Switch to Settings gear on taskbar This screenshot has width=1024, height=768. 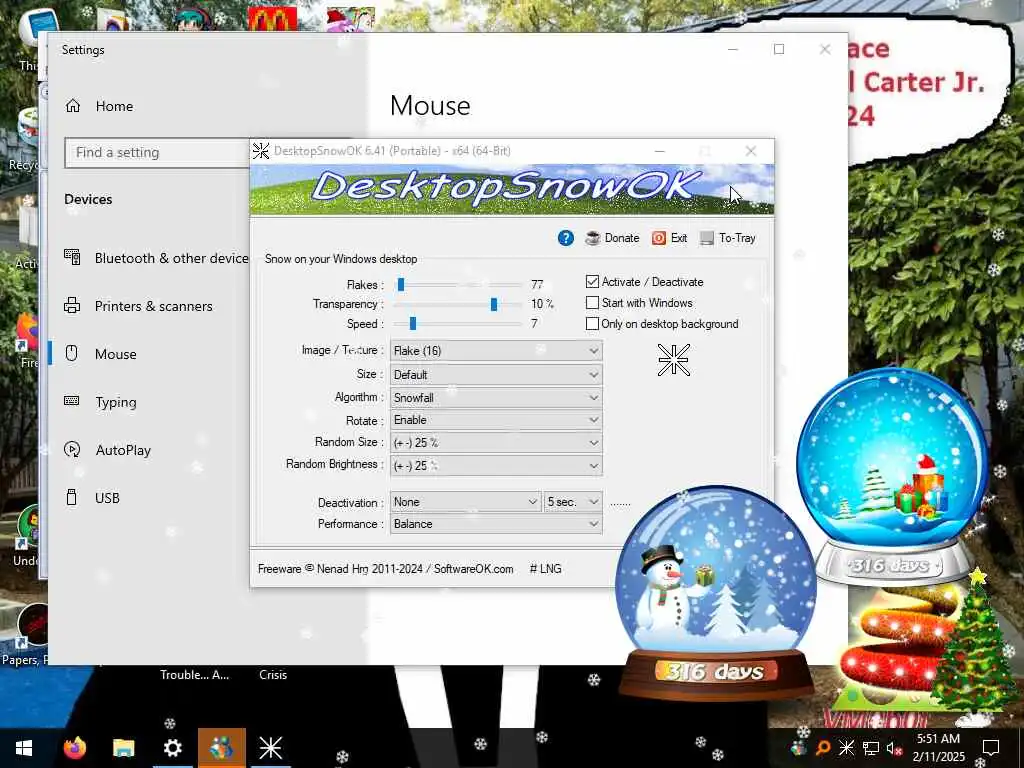(x=172, y=748)
